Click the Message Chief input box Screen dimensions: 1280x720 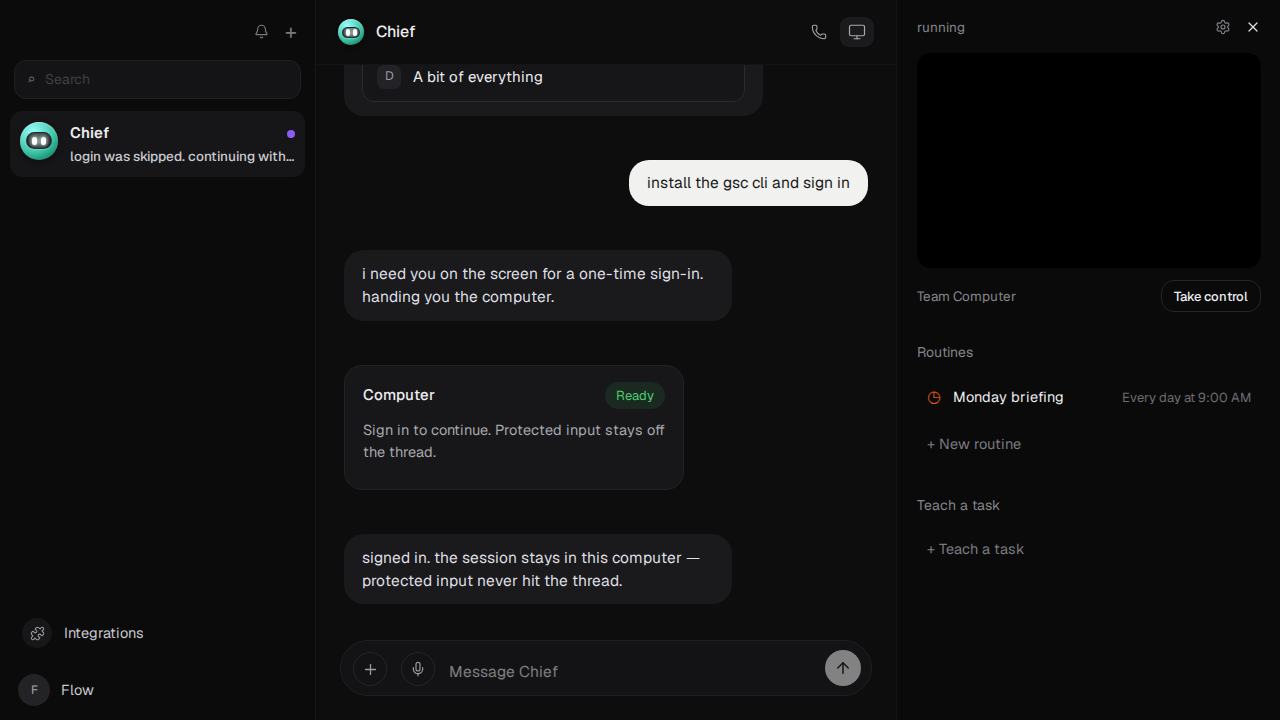630,671
